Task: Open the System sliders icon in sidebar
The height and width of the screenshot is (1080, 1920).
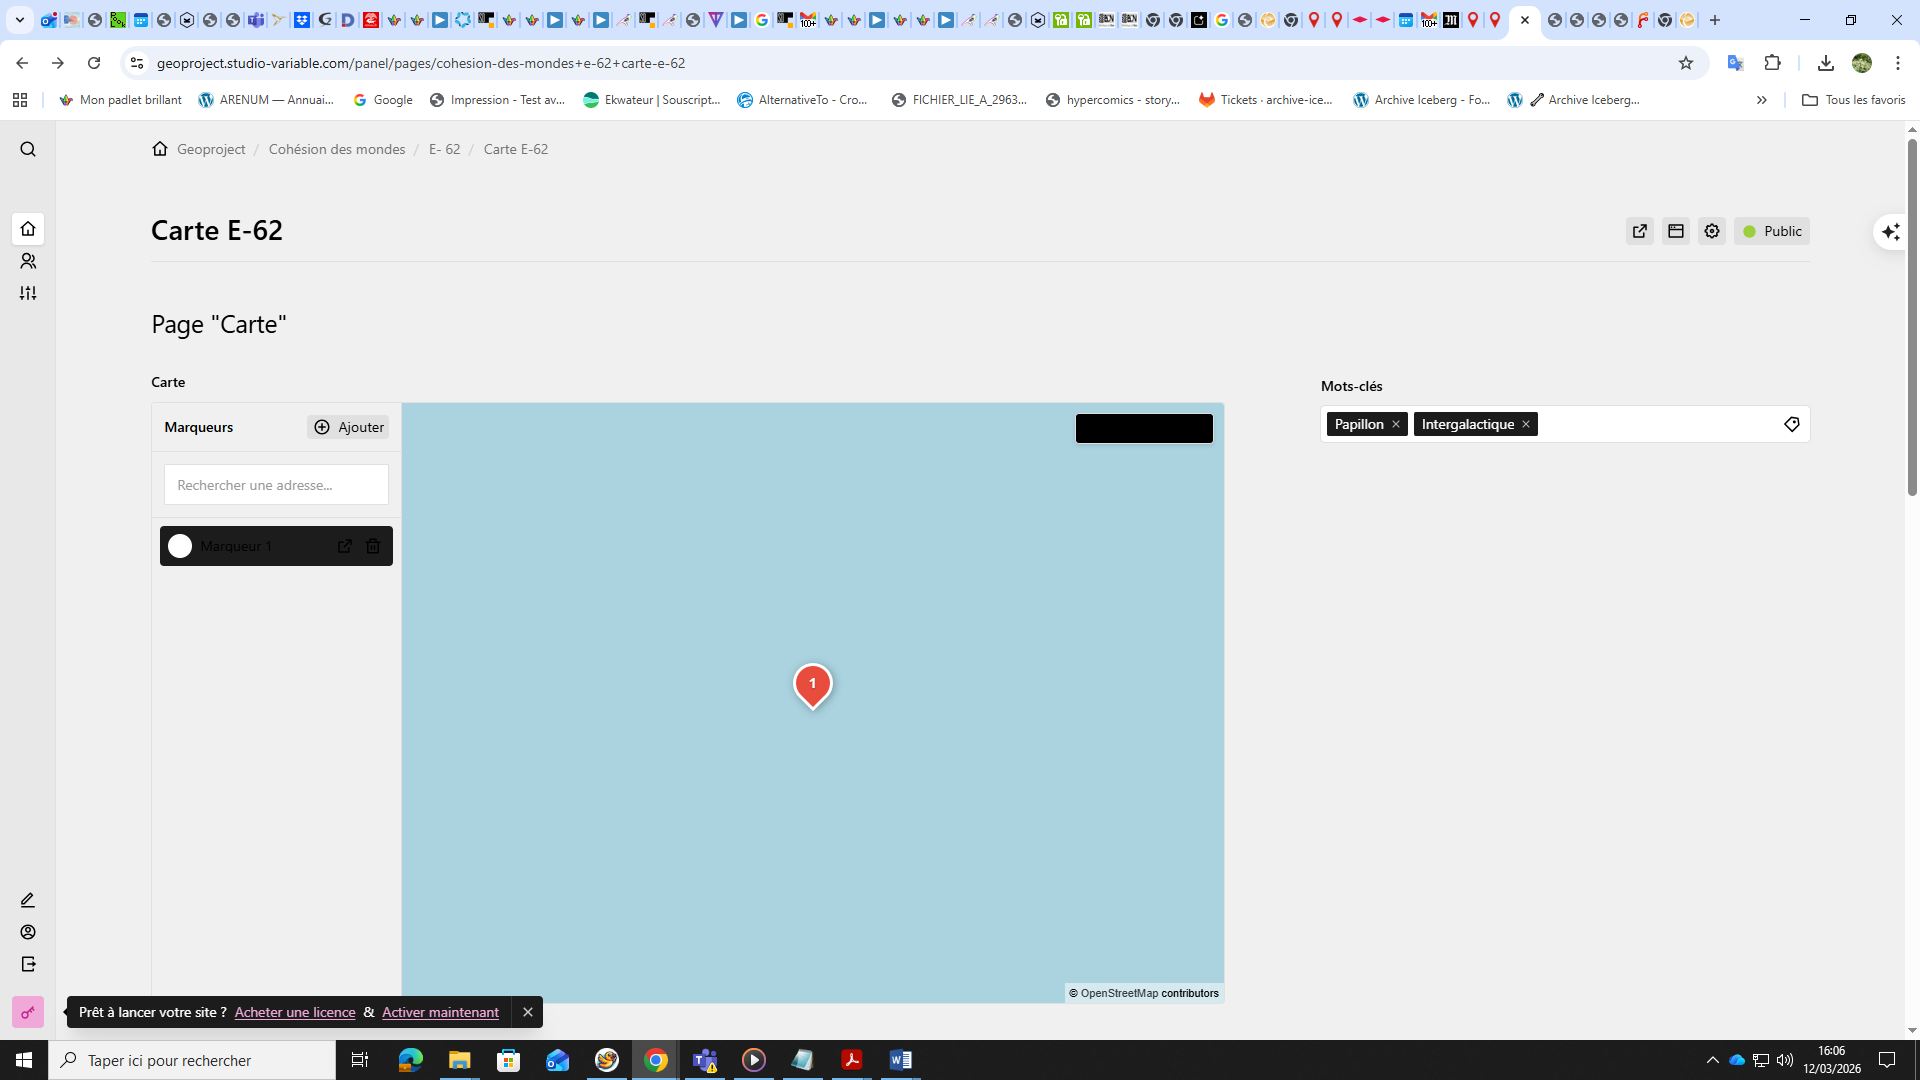Action: (28, 293)
